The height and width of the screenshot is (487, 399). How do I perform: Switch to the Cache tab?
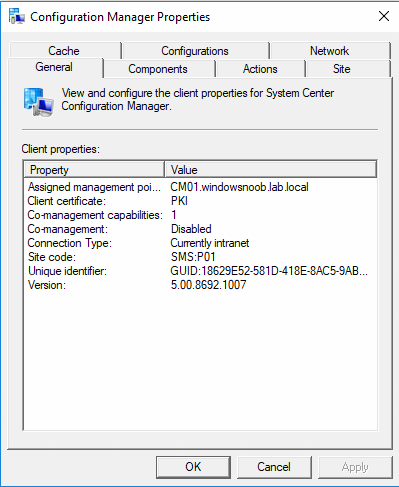pyautogui.click(x=65, y=51)
